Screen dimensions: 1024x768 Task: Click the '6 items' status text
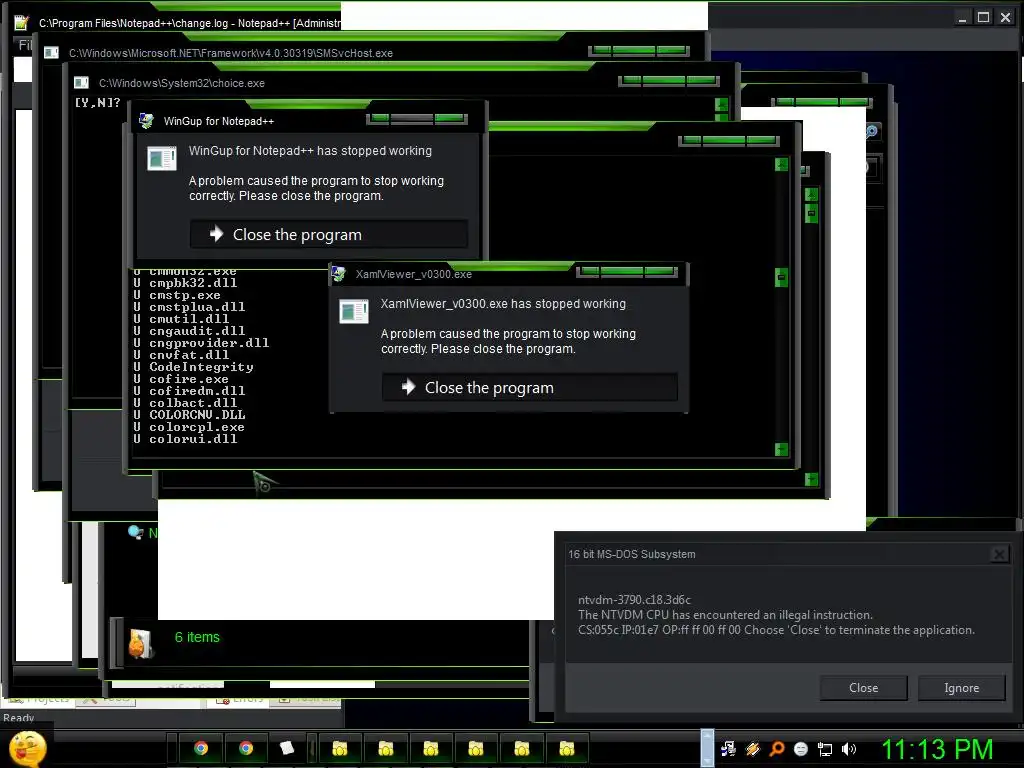coord(197,637)
